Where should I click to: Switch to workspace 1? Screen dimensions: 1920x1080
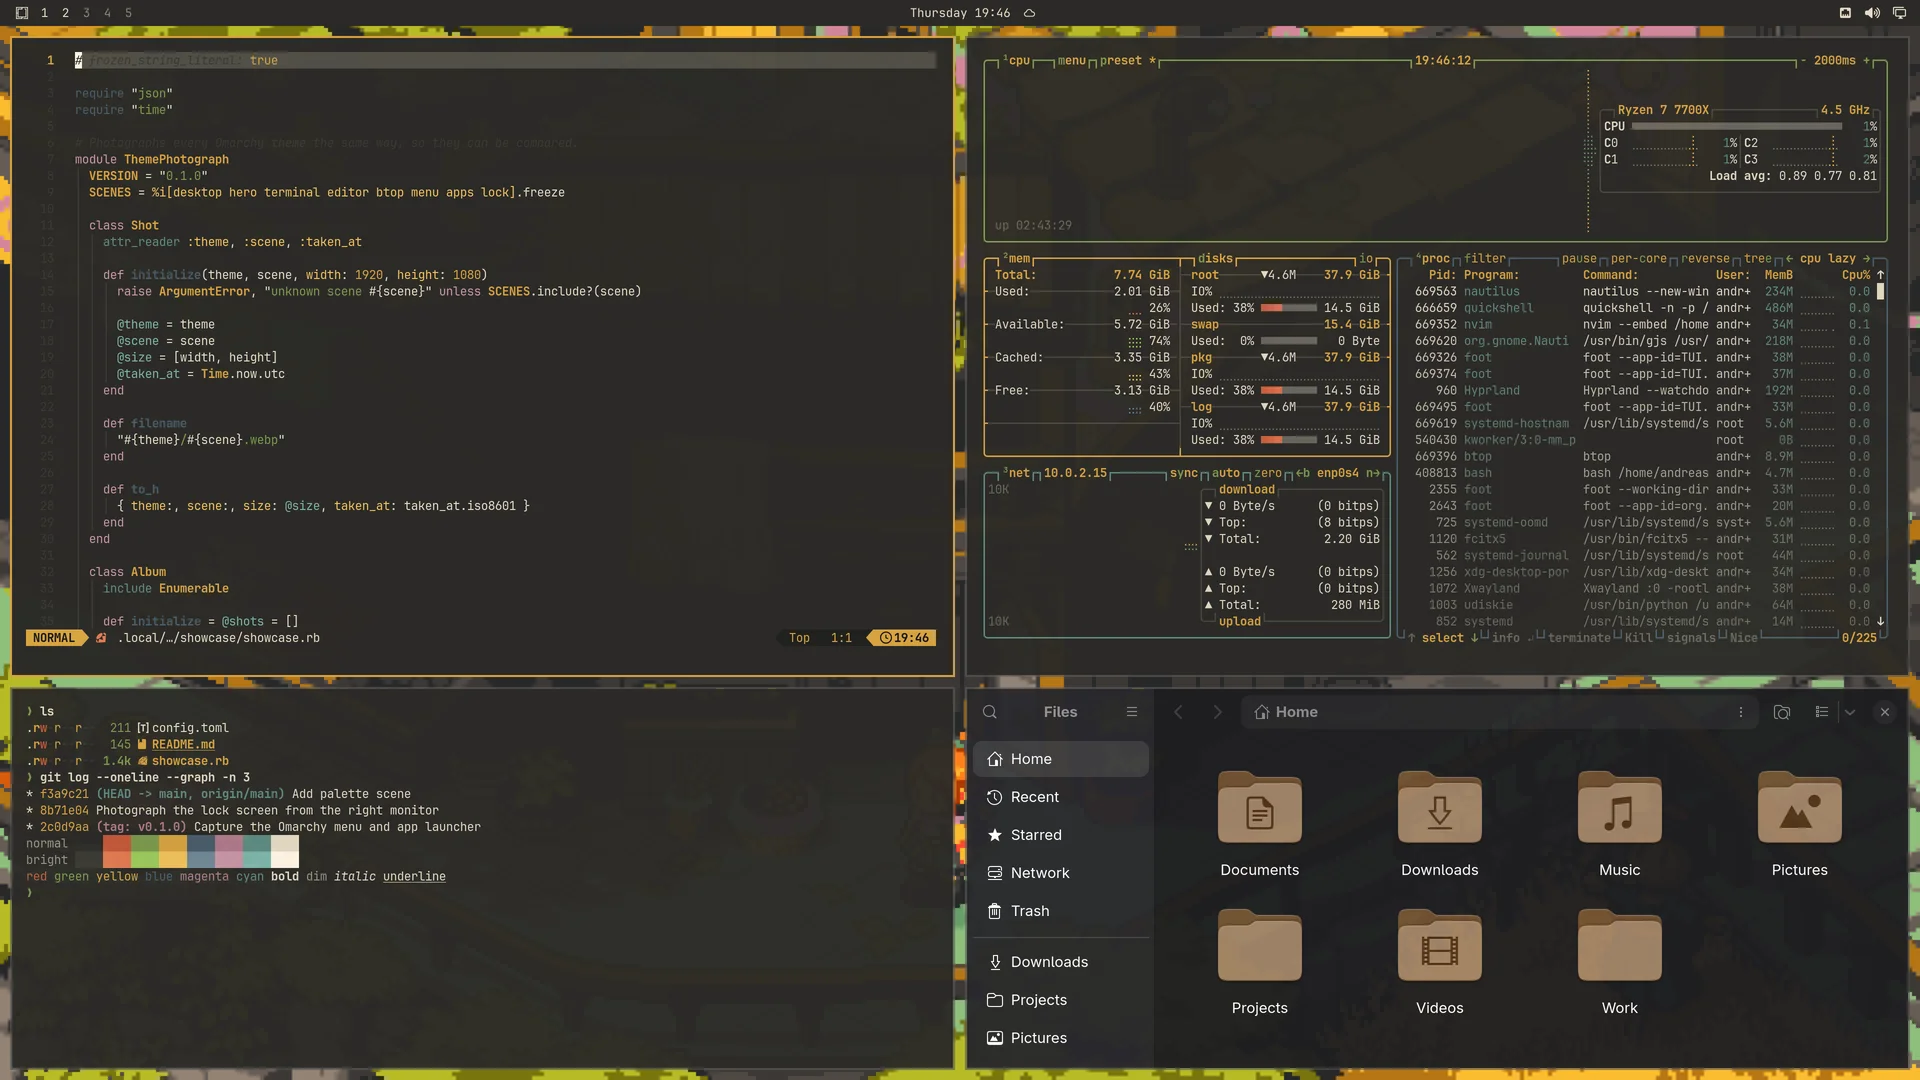pyautogui.click(x=44, y=13)
